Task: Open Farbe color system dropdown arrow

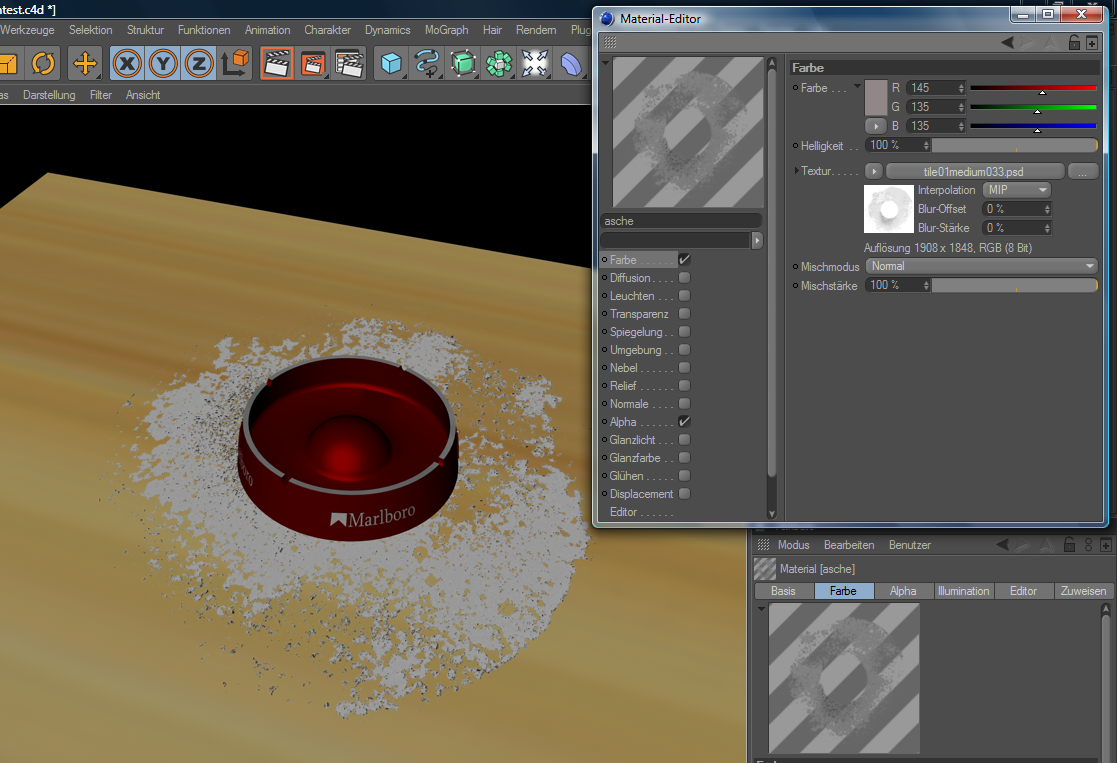Action: 858,86
